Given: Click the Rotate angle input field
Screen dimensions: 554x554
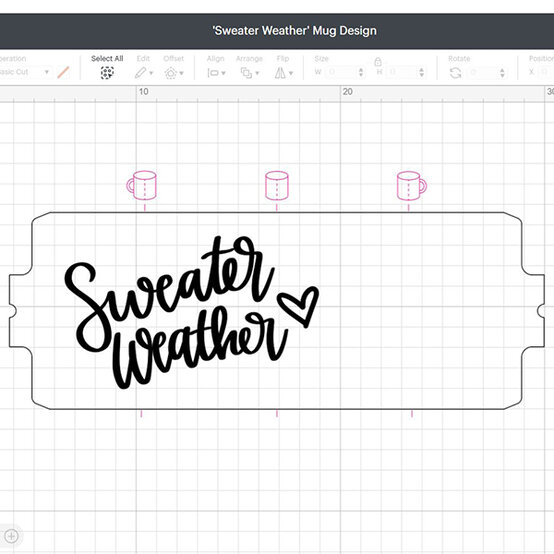Looking at the screenshot, I should point(483,73).
